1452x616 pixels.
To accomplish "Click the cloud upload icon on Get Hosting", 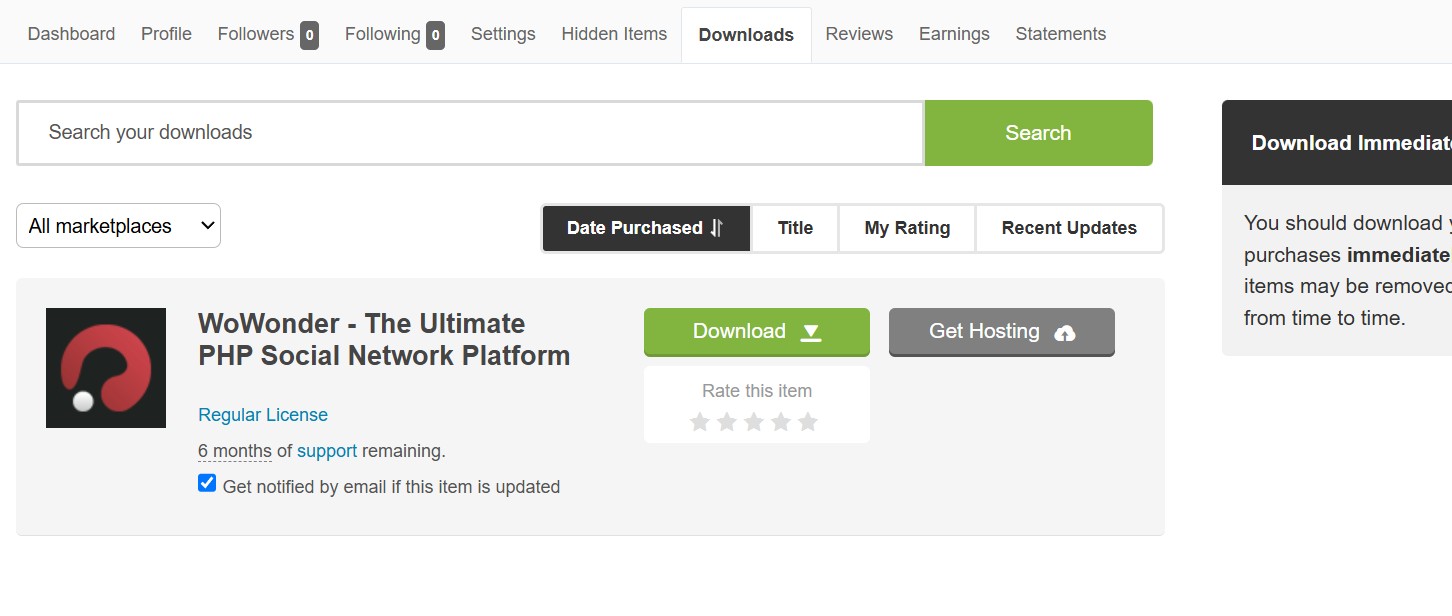I will 1065,333.
